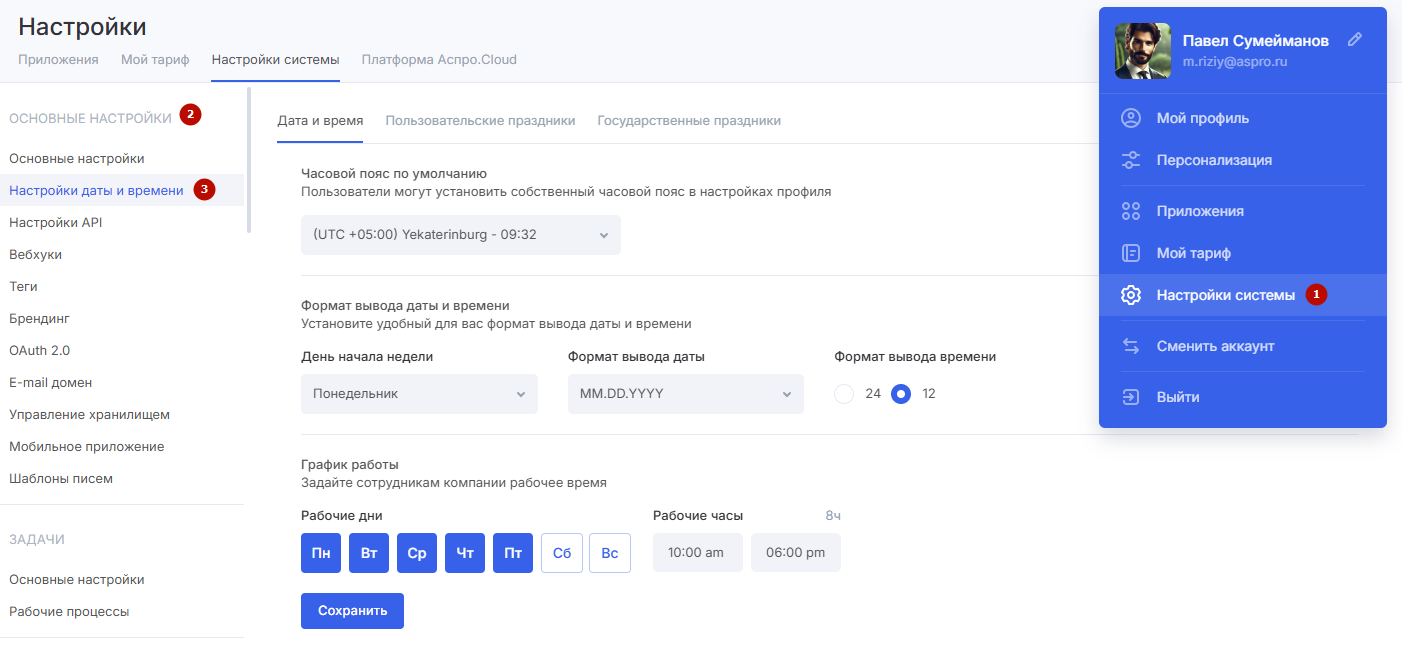Viewport: 1402px width, 648px height.
Task: Open Настройки API in the sidebar
Action: point(56,222)
